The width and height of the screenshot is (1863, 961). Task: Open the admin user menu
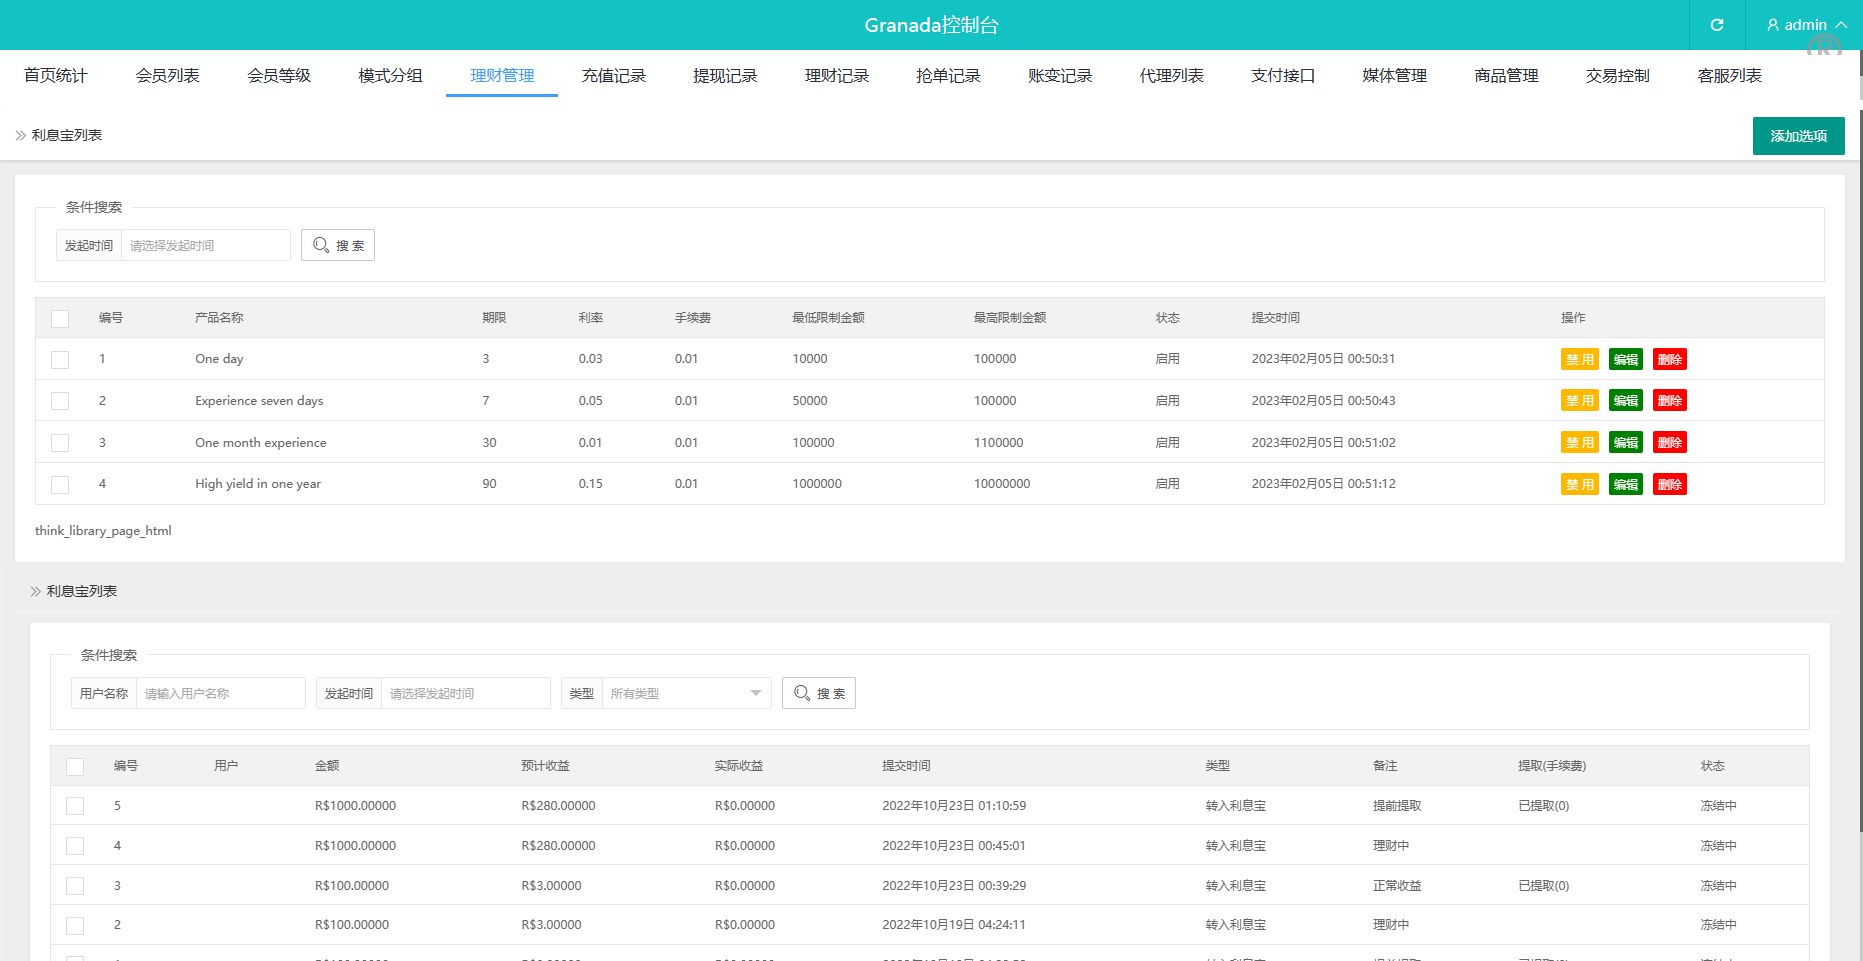click(1805, 25)
